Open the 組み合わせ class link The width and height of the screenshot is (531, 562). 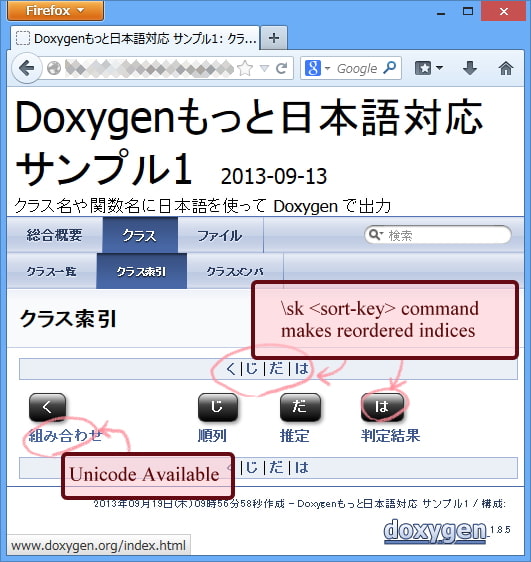click(65, 435)
